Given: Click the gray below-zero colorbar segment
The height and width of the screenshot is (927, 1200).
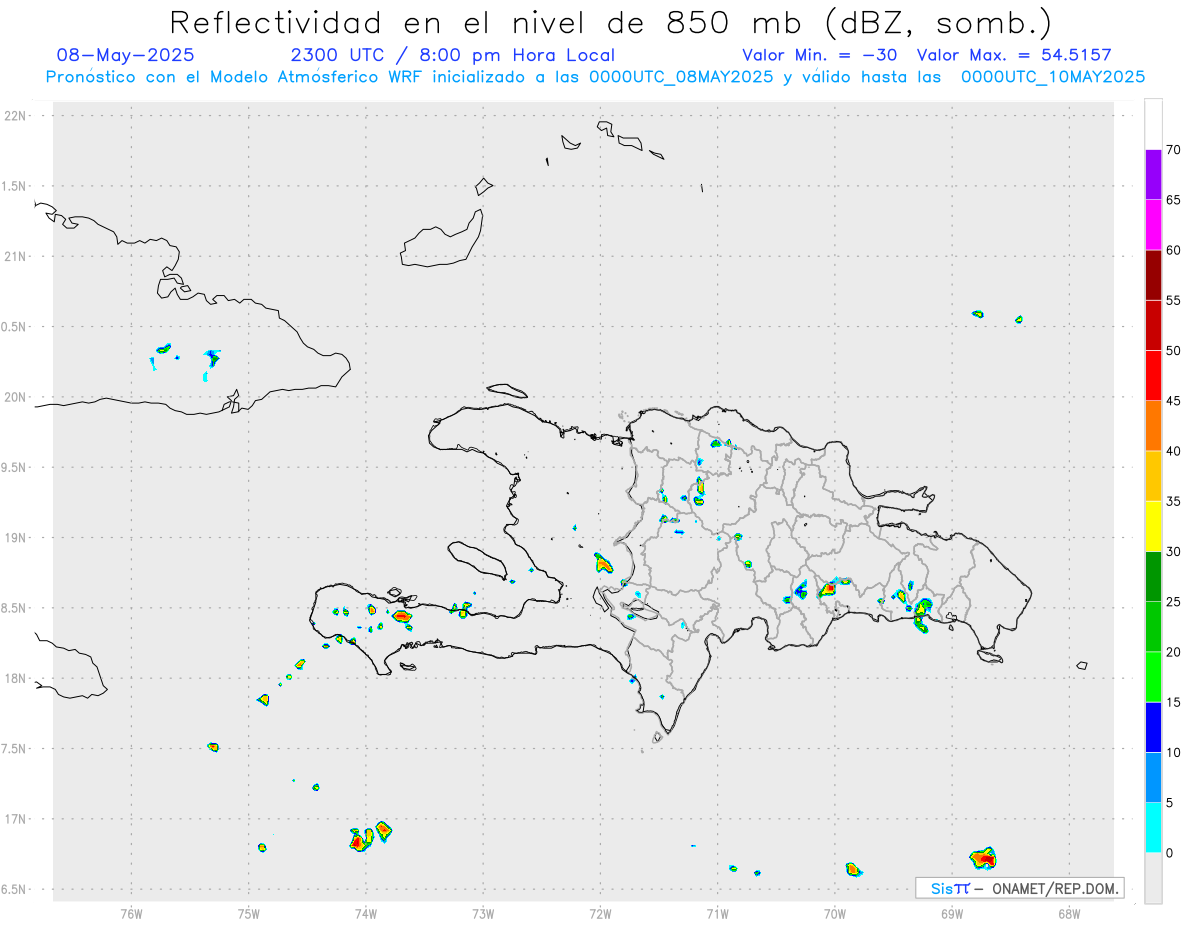Looking at the screenshot, I should pos(1153,878).
